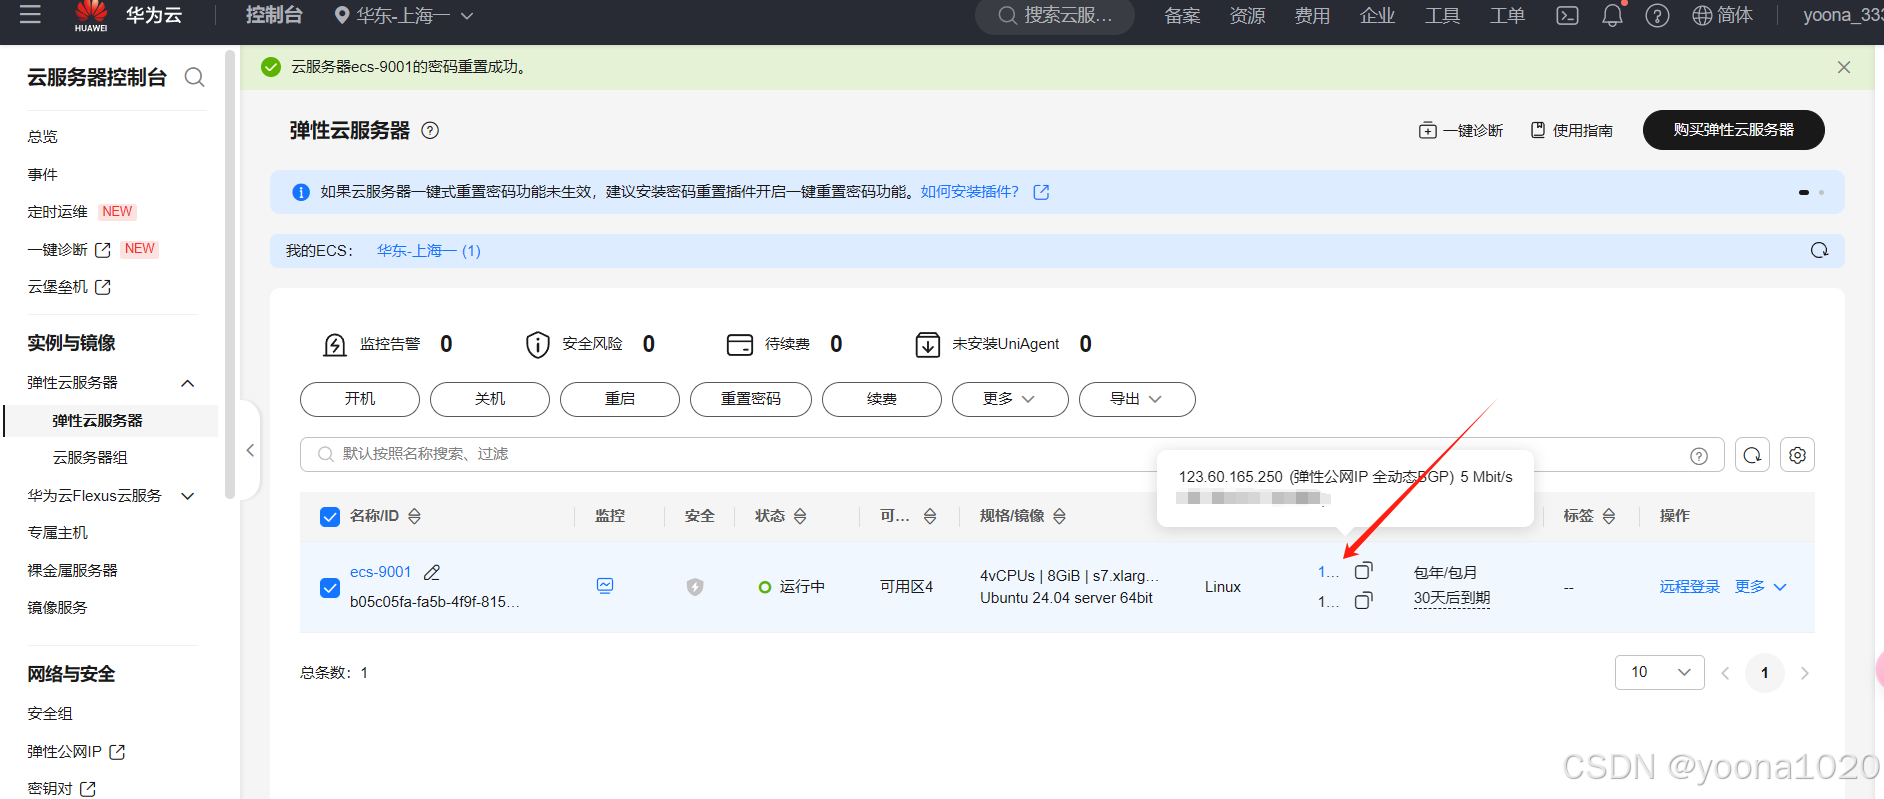The height and width of the screenshot is (799, 1884).
Task: Click 购买弹性云服务器 button
Action: click(1734, 130)
